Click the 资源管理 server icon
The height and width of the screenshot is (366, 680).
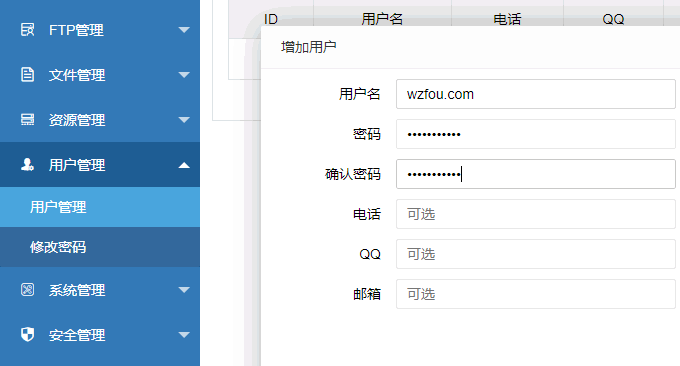click(x=27, y=119)
